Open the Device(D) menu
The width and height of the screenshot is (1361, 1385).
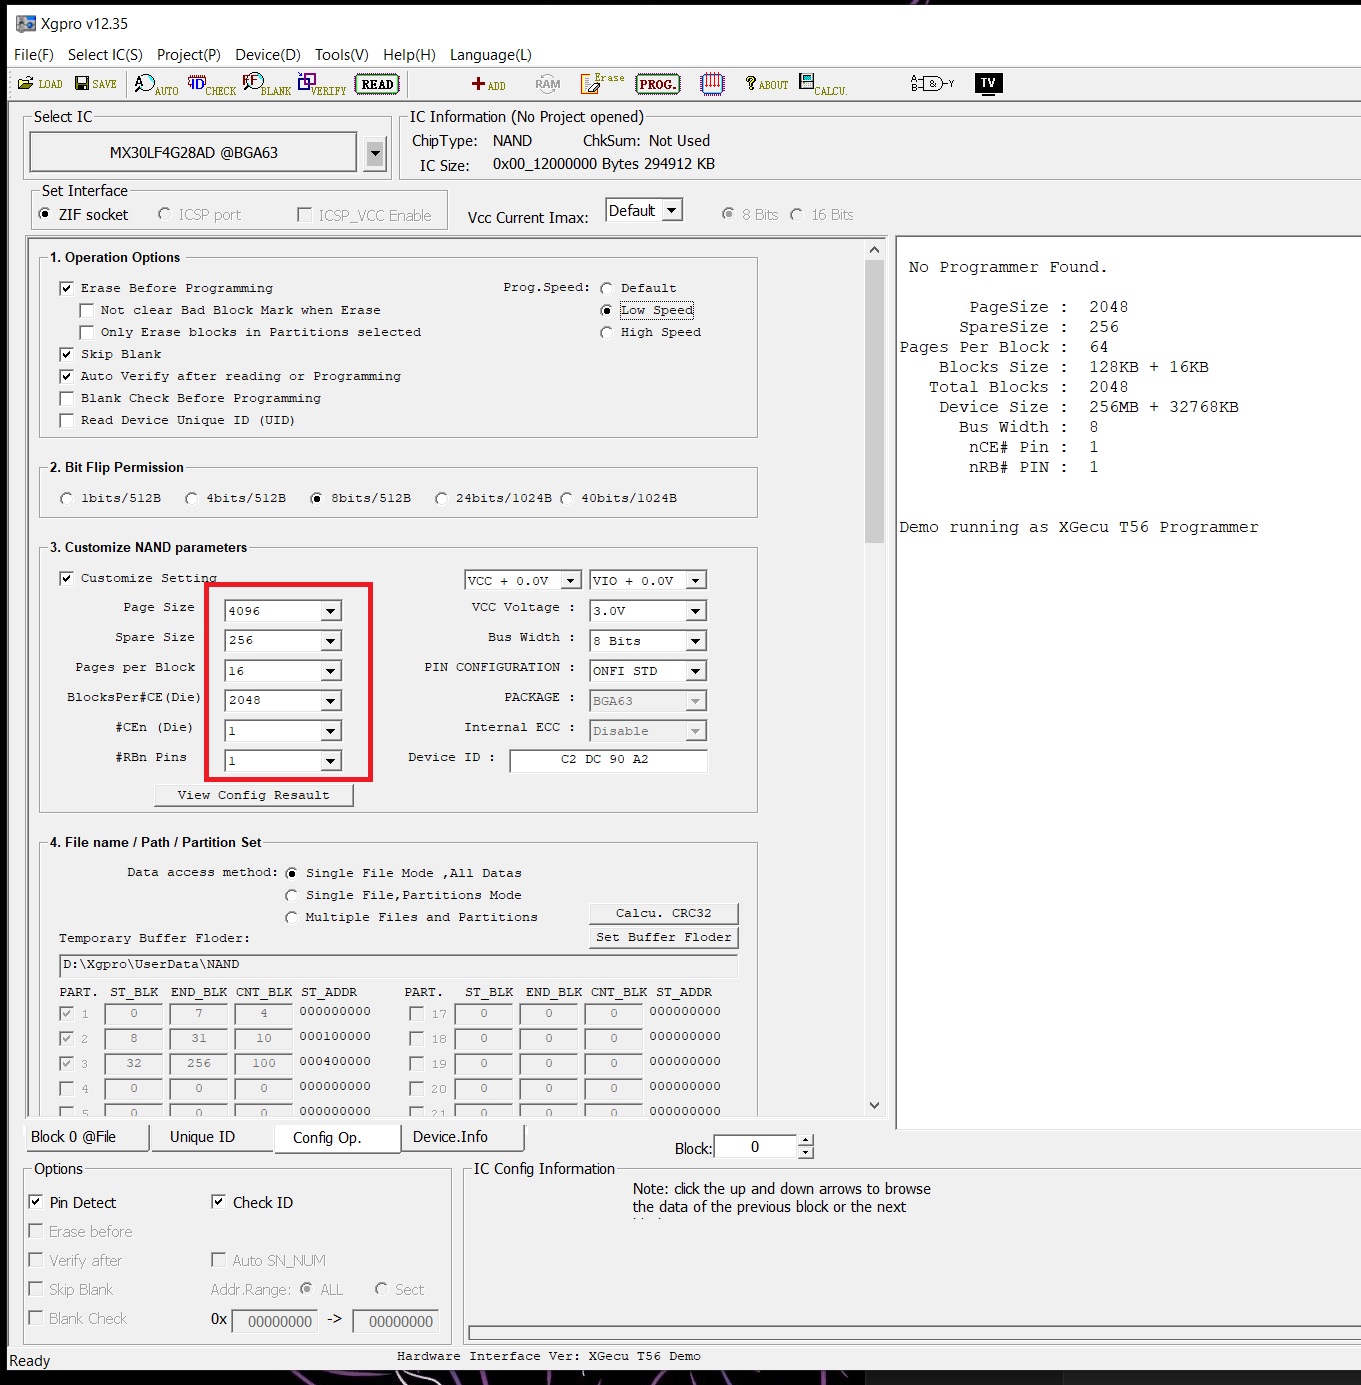pos(267,55)
